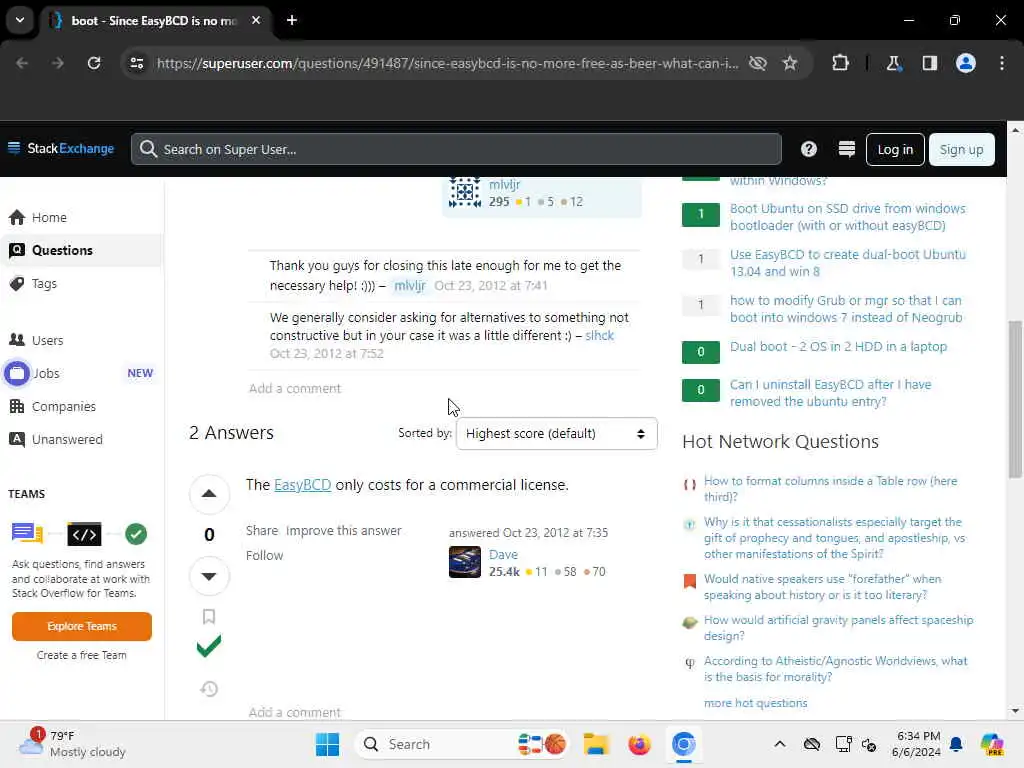Upvote Dave's answer

[x=209, y=494]
